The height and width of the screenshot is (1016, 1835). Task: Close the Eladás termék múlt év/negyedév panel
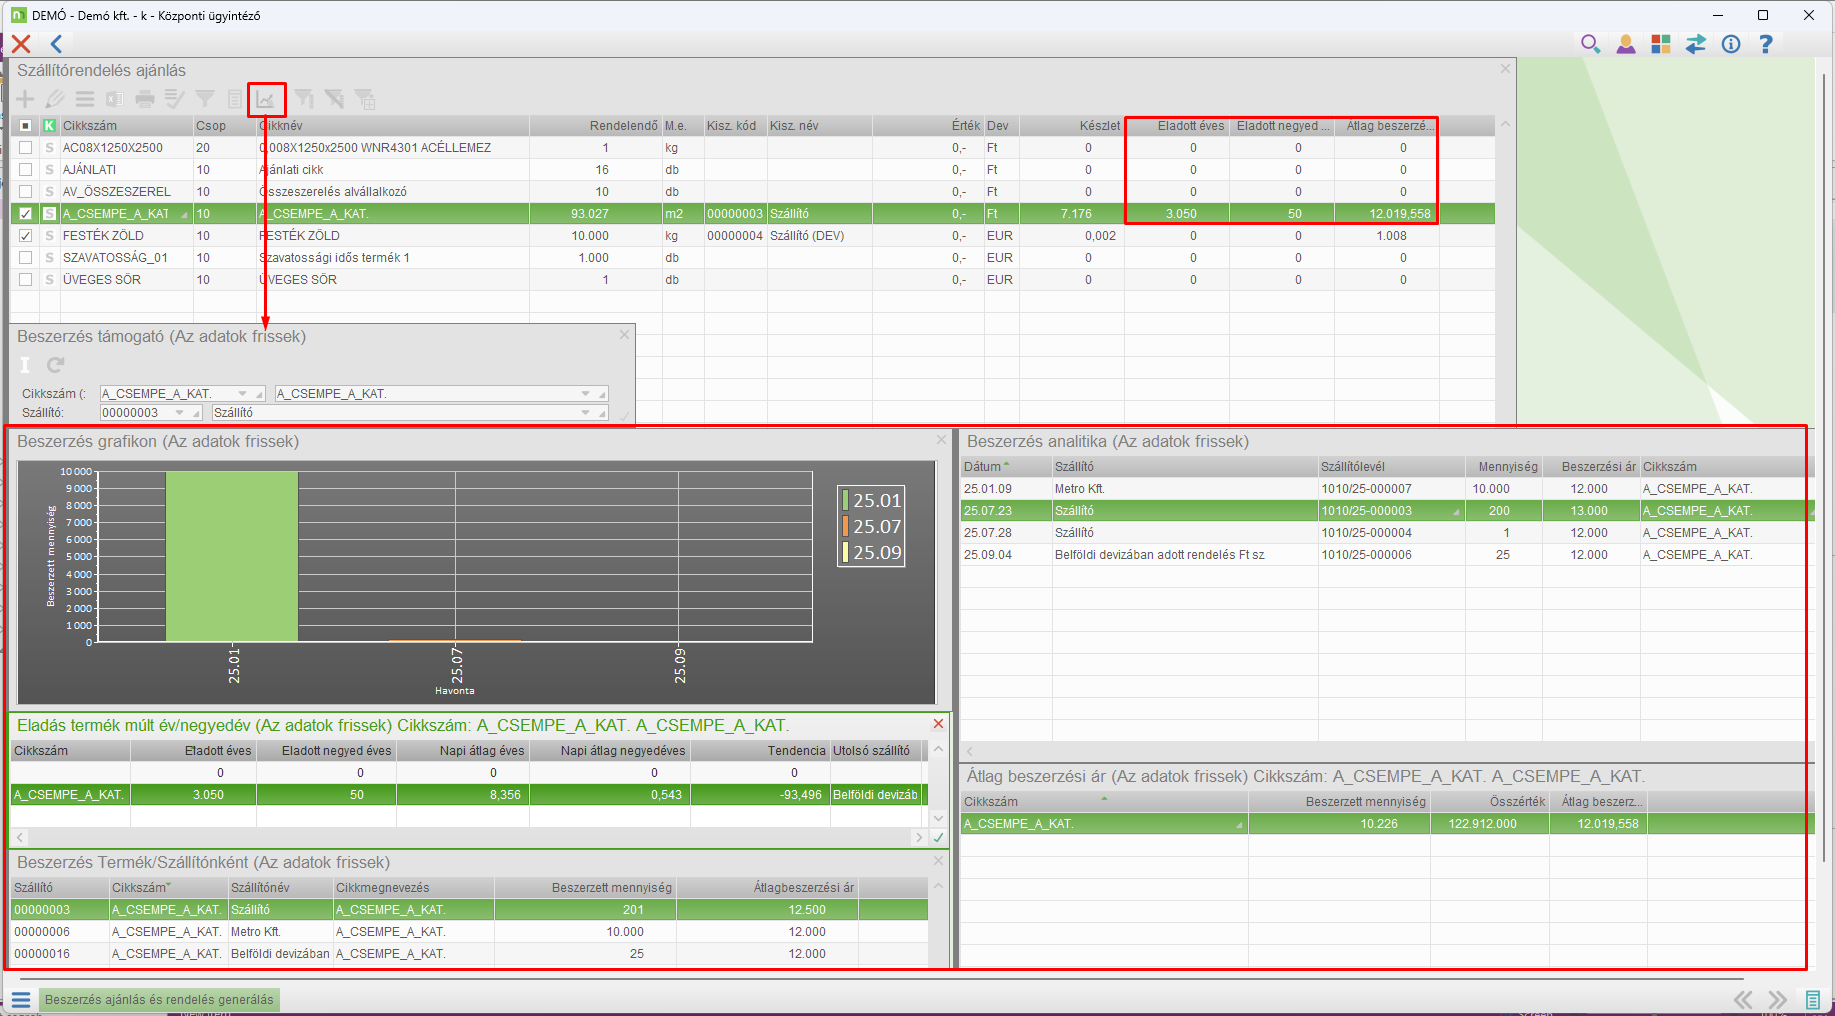(938, 724)
